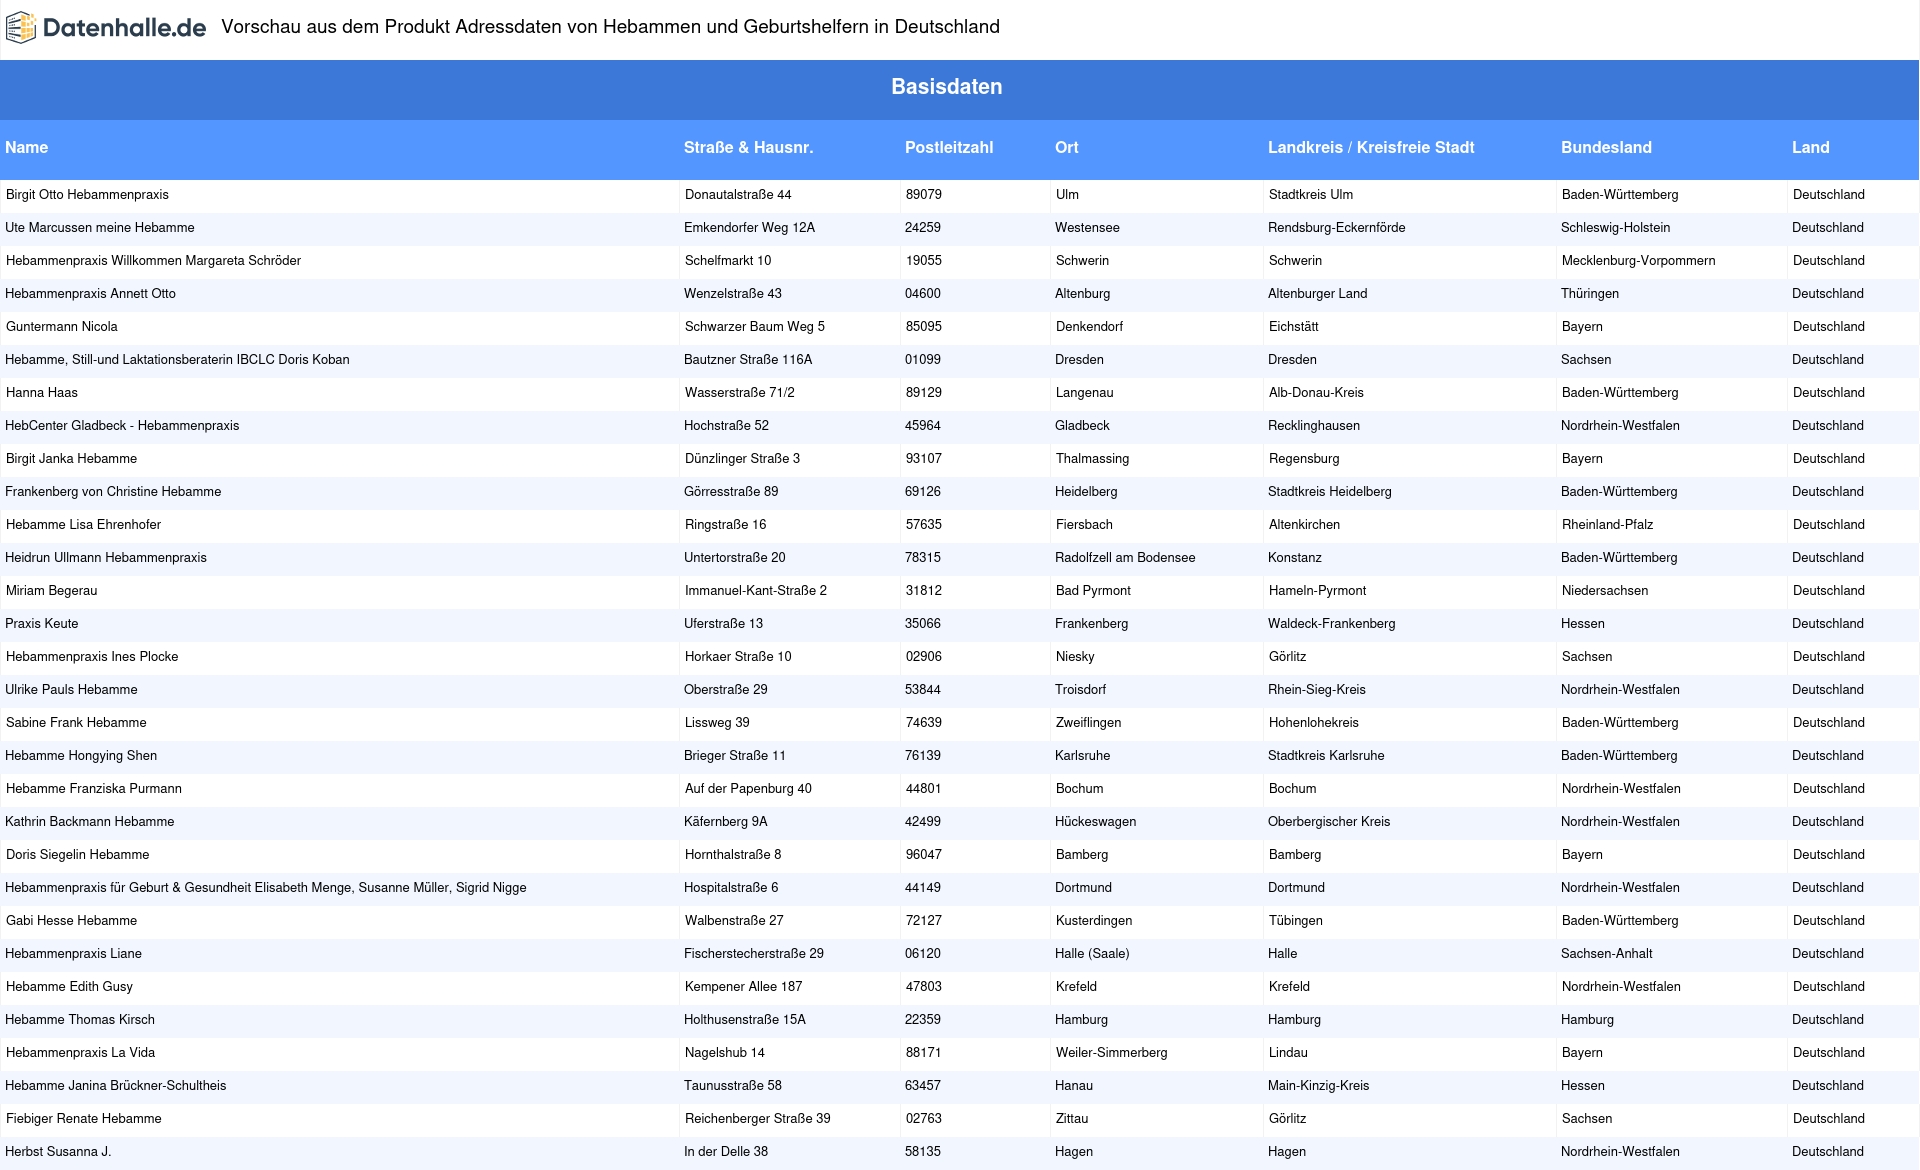Select the Bundesland column header
Screen dimensions: 1920x1170
point(1606,148)
